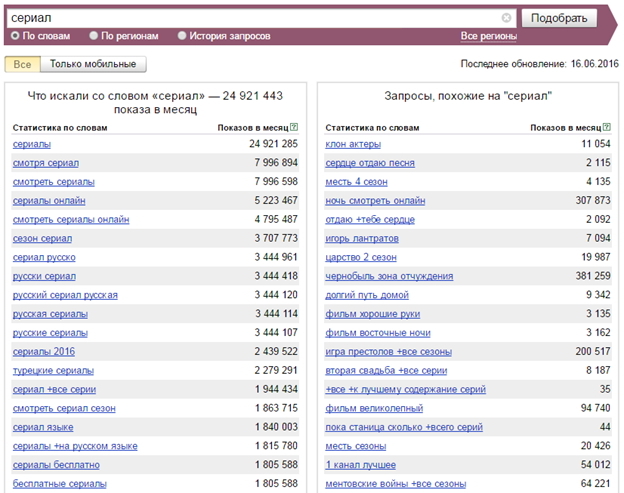Open 'отдаю +тебе сердце' link
The width and height of the screenshot is (624, 493).
(x=370, y=219)
